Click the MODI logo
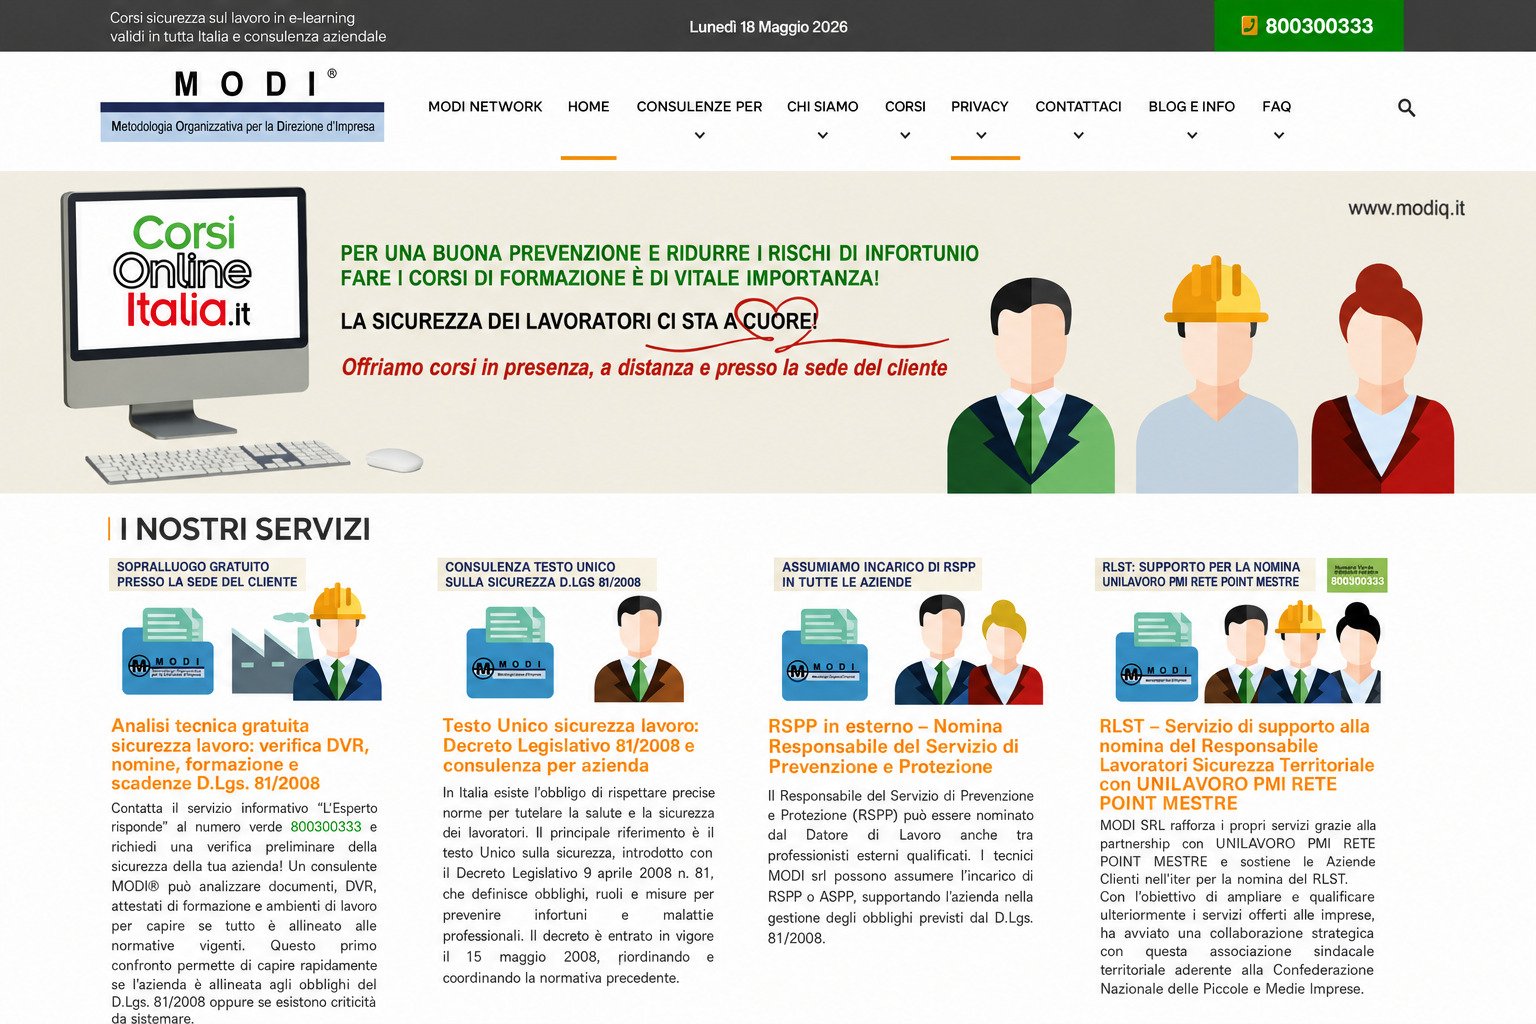Viewport: 1536px width, 1024px height. point(242,104)
